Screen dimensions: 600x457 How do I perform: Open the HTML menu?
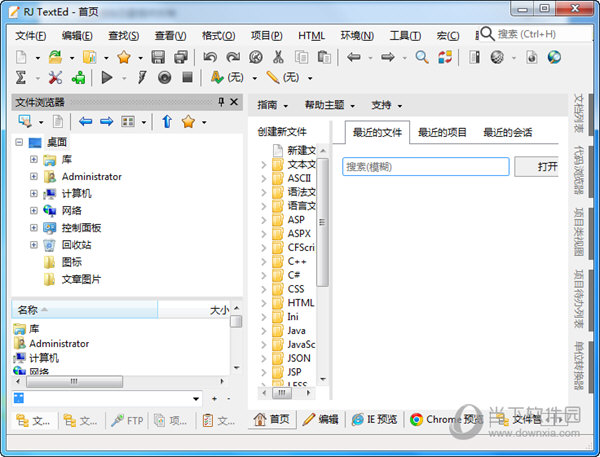point(311,36)
